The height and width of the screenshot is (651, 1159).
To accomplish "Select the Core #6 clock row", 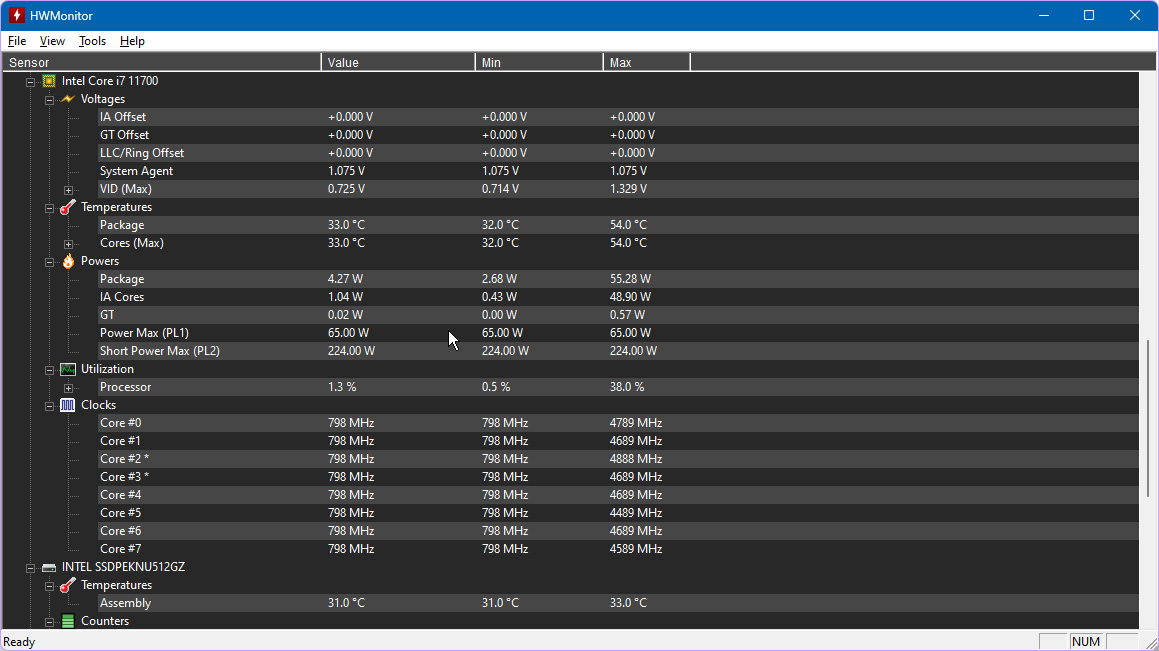I will point(619,531).
